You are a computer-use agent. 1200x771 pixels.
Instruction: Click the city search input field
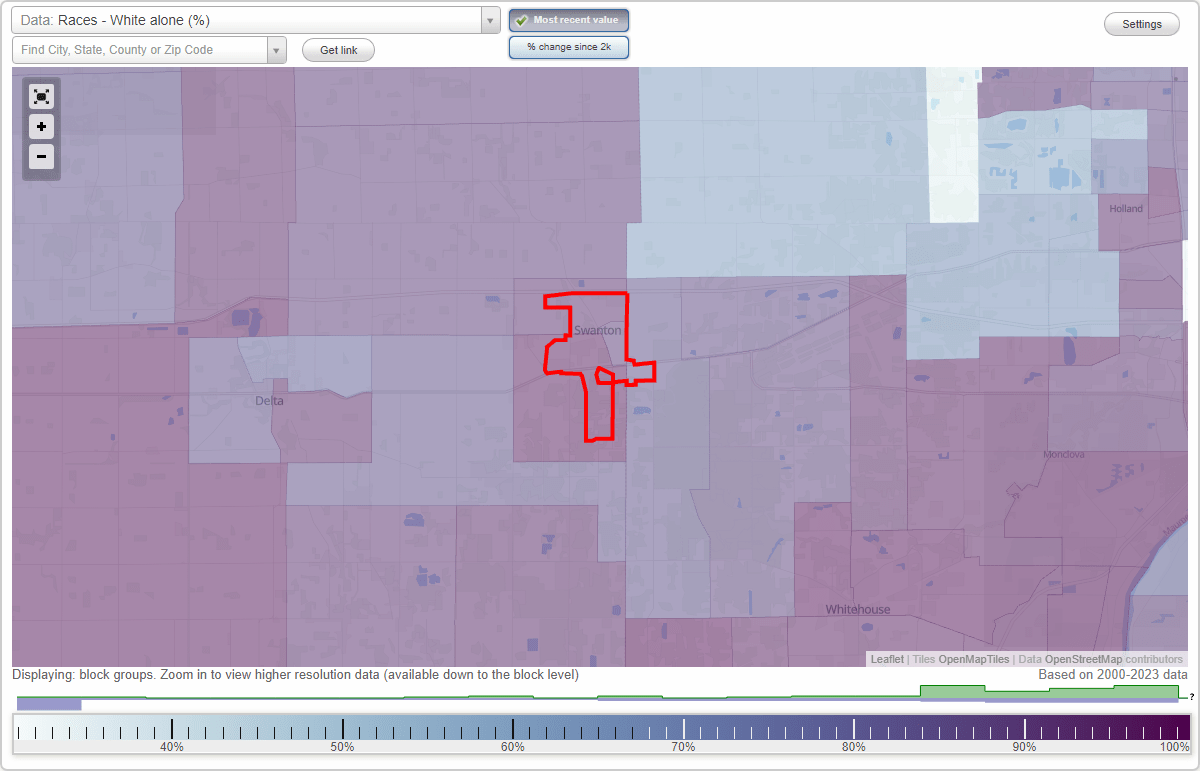[140, 49]
